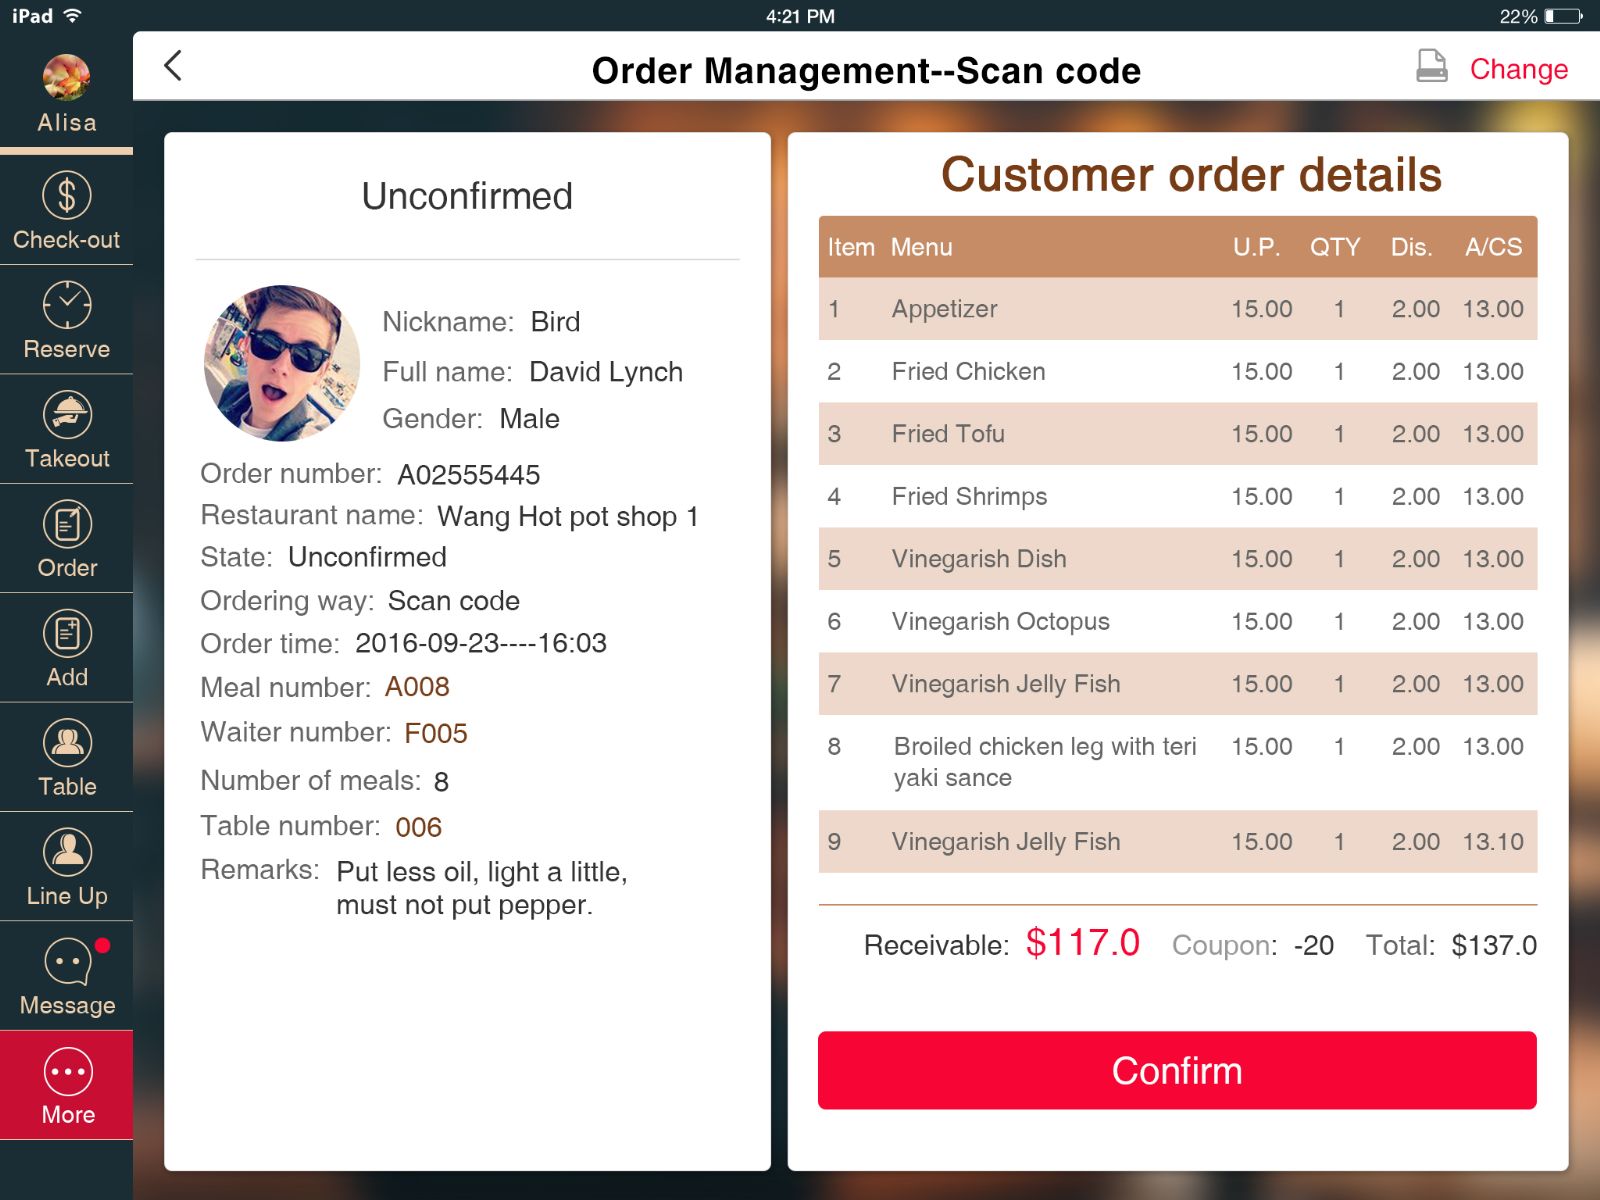The height and width of the screenshot is (1200, 1600).
Task: Tap the Change link
Action: coord(1517,69)
